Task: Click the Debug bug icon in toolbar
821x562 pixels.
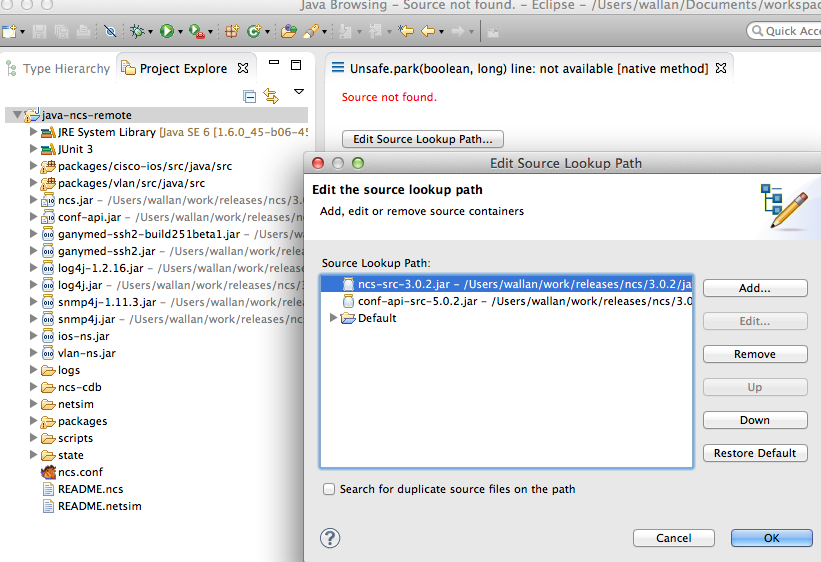Action: [137, 32]
